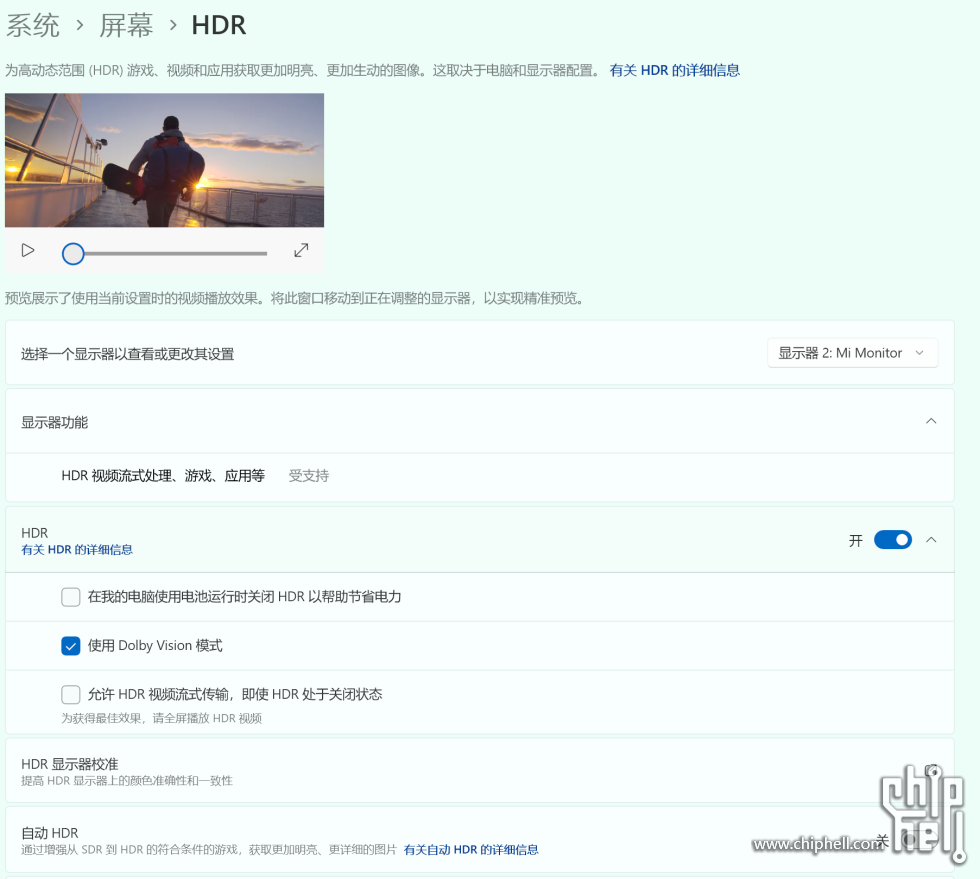
Task: Open 有关 HDR 的详细信息 link under HDR toggle
Action: click(x=77, y=550)
